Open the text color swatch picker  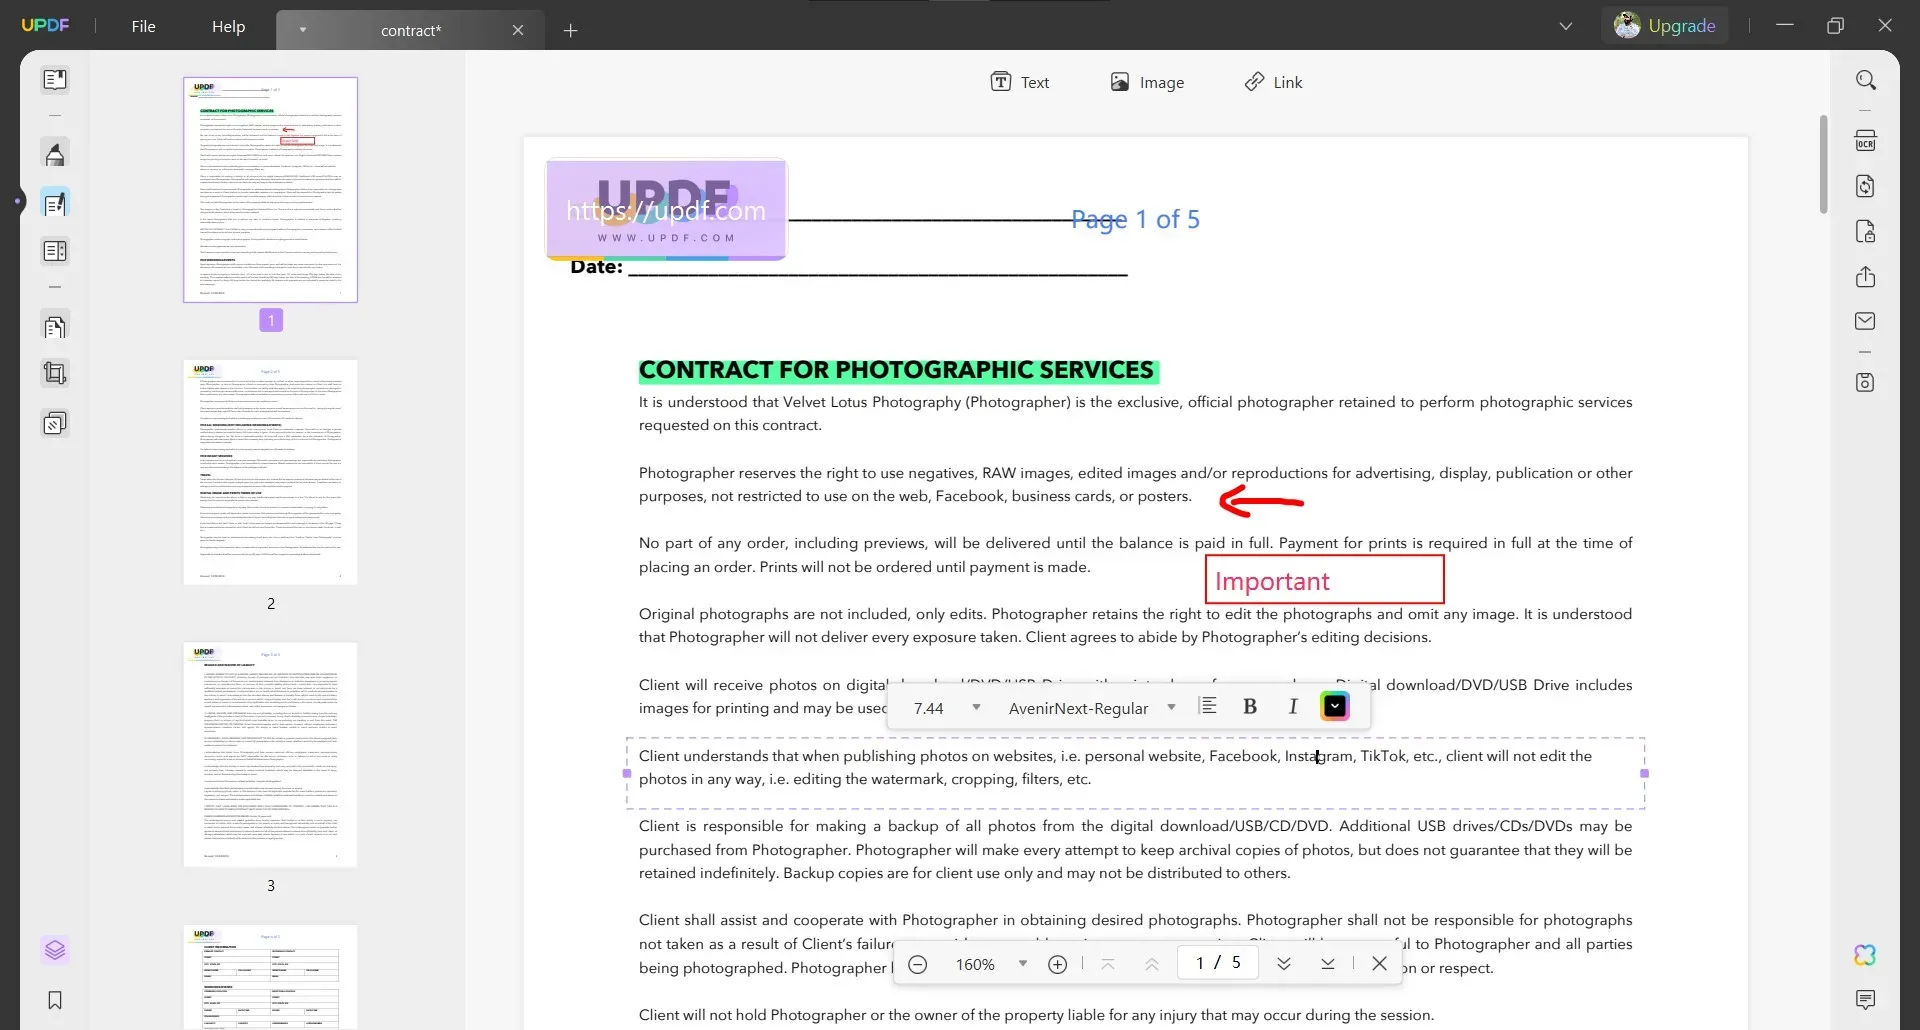(1335, 707)
